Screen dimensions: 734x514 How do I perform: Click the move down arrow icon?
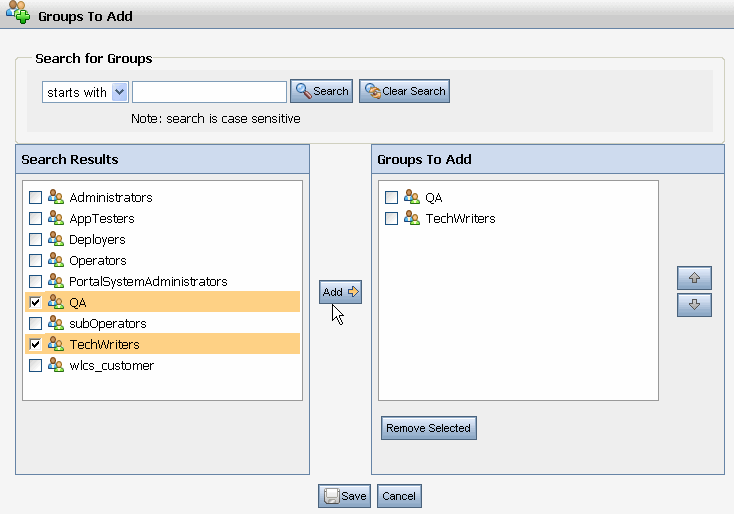[x=694, y=305]
